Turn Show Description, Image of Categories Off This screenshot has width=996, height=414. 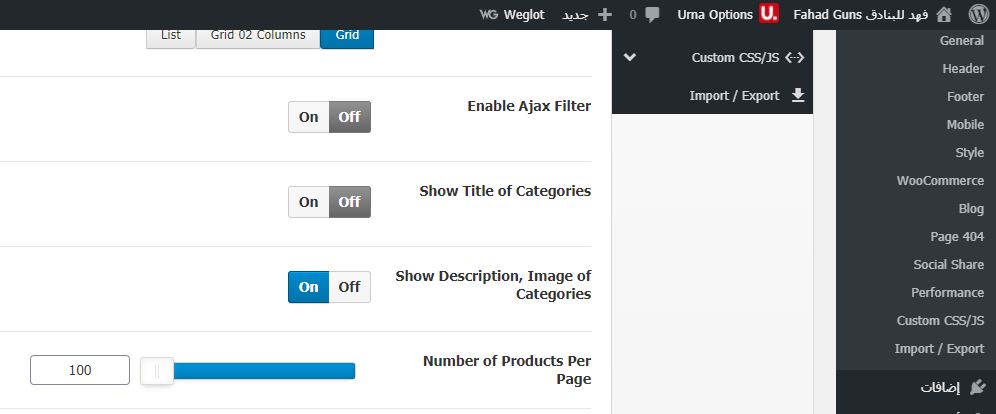click(x=349, y=287)
